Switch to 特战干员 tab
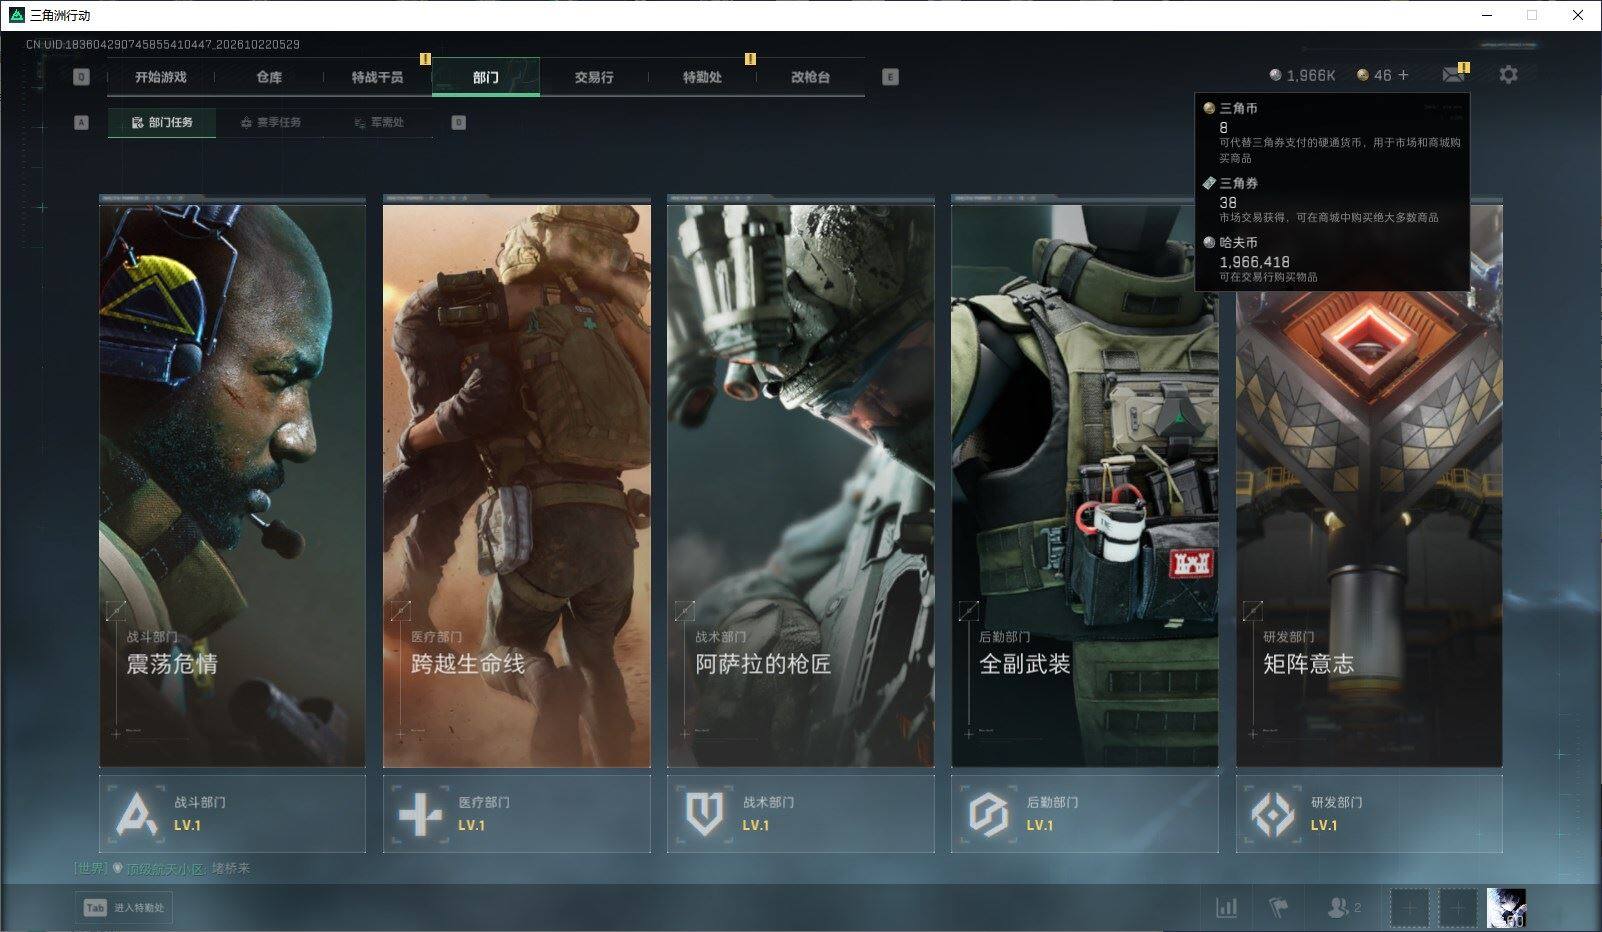Viewport: 1602px width, 932px height. 377,77
